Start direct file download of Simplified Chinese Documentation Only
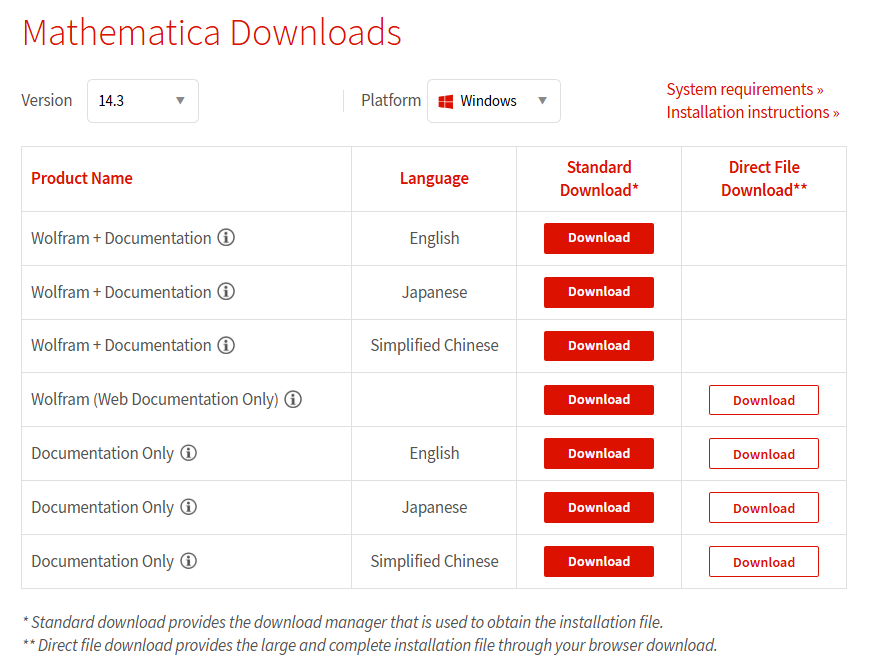 [764, 561]
